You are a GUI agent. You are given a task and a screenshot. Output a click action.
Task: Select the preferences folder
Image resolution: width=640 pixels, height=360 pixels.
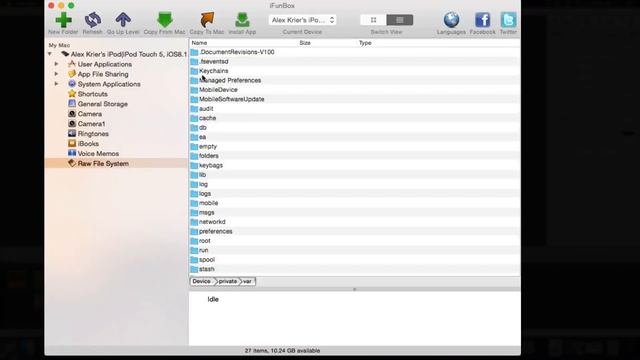[355, 231]
